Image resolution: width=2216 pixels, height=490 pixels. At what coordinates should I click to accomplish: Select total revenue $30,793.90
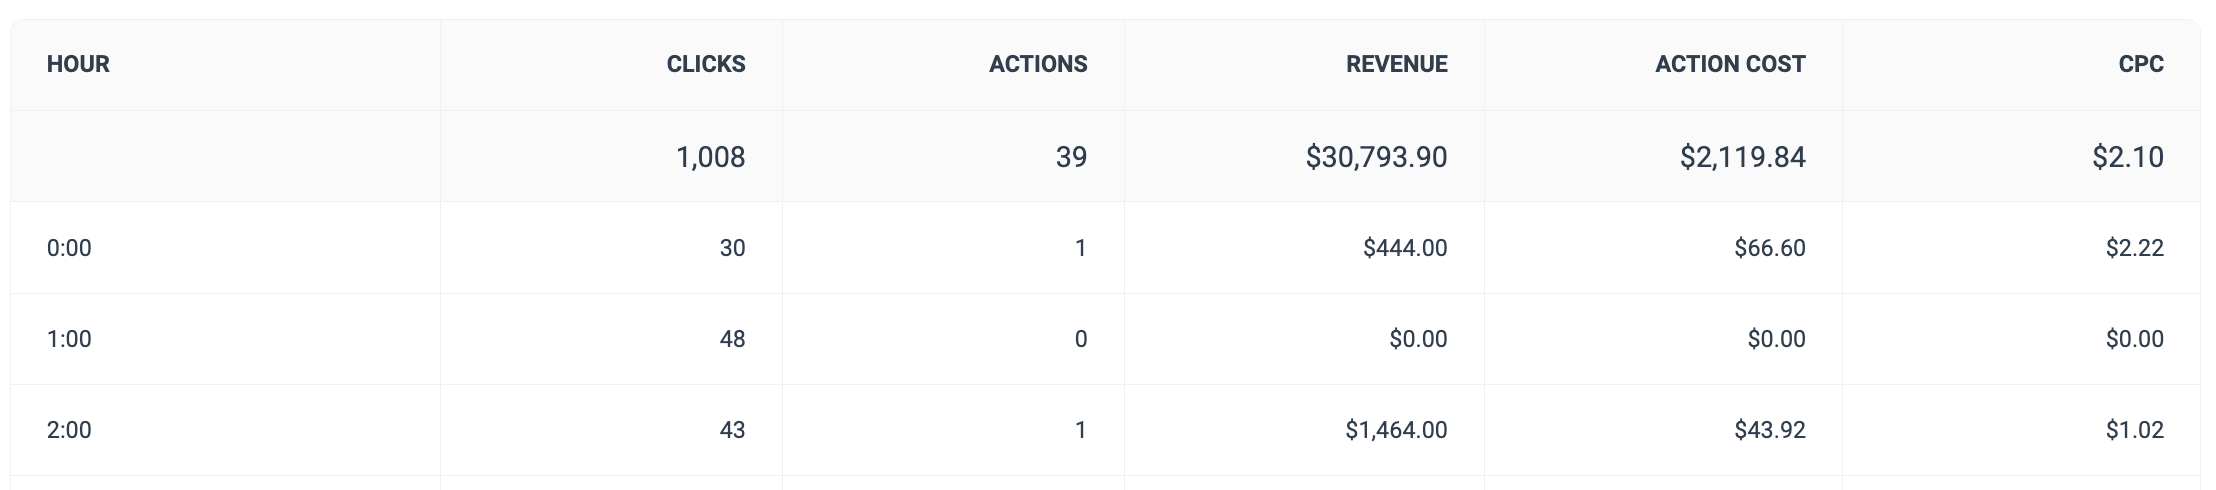coord(1376,157)
